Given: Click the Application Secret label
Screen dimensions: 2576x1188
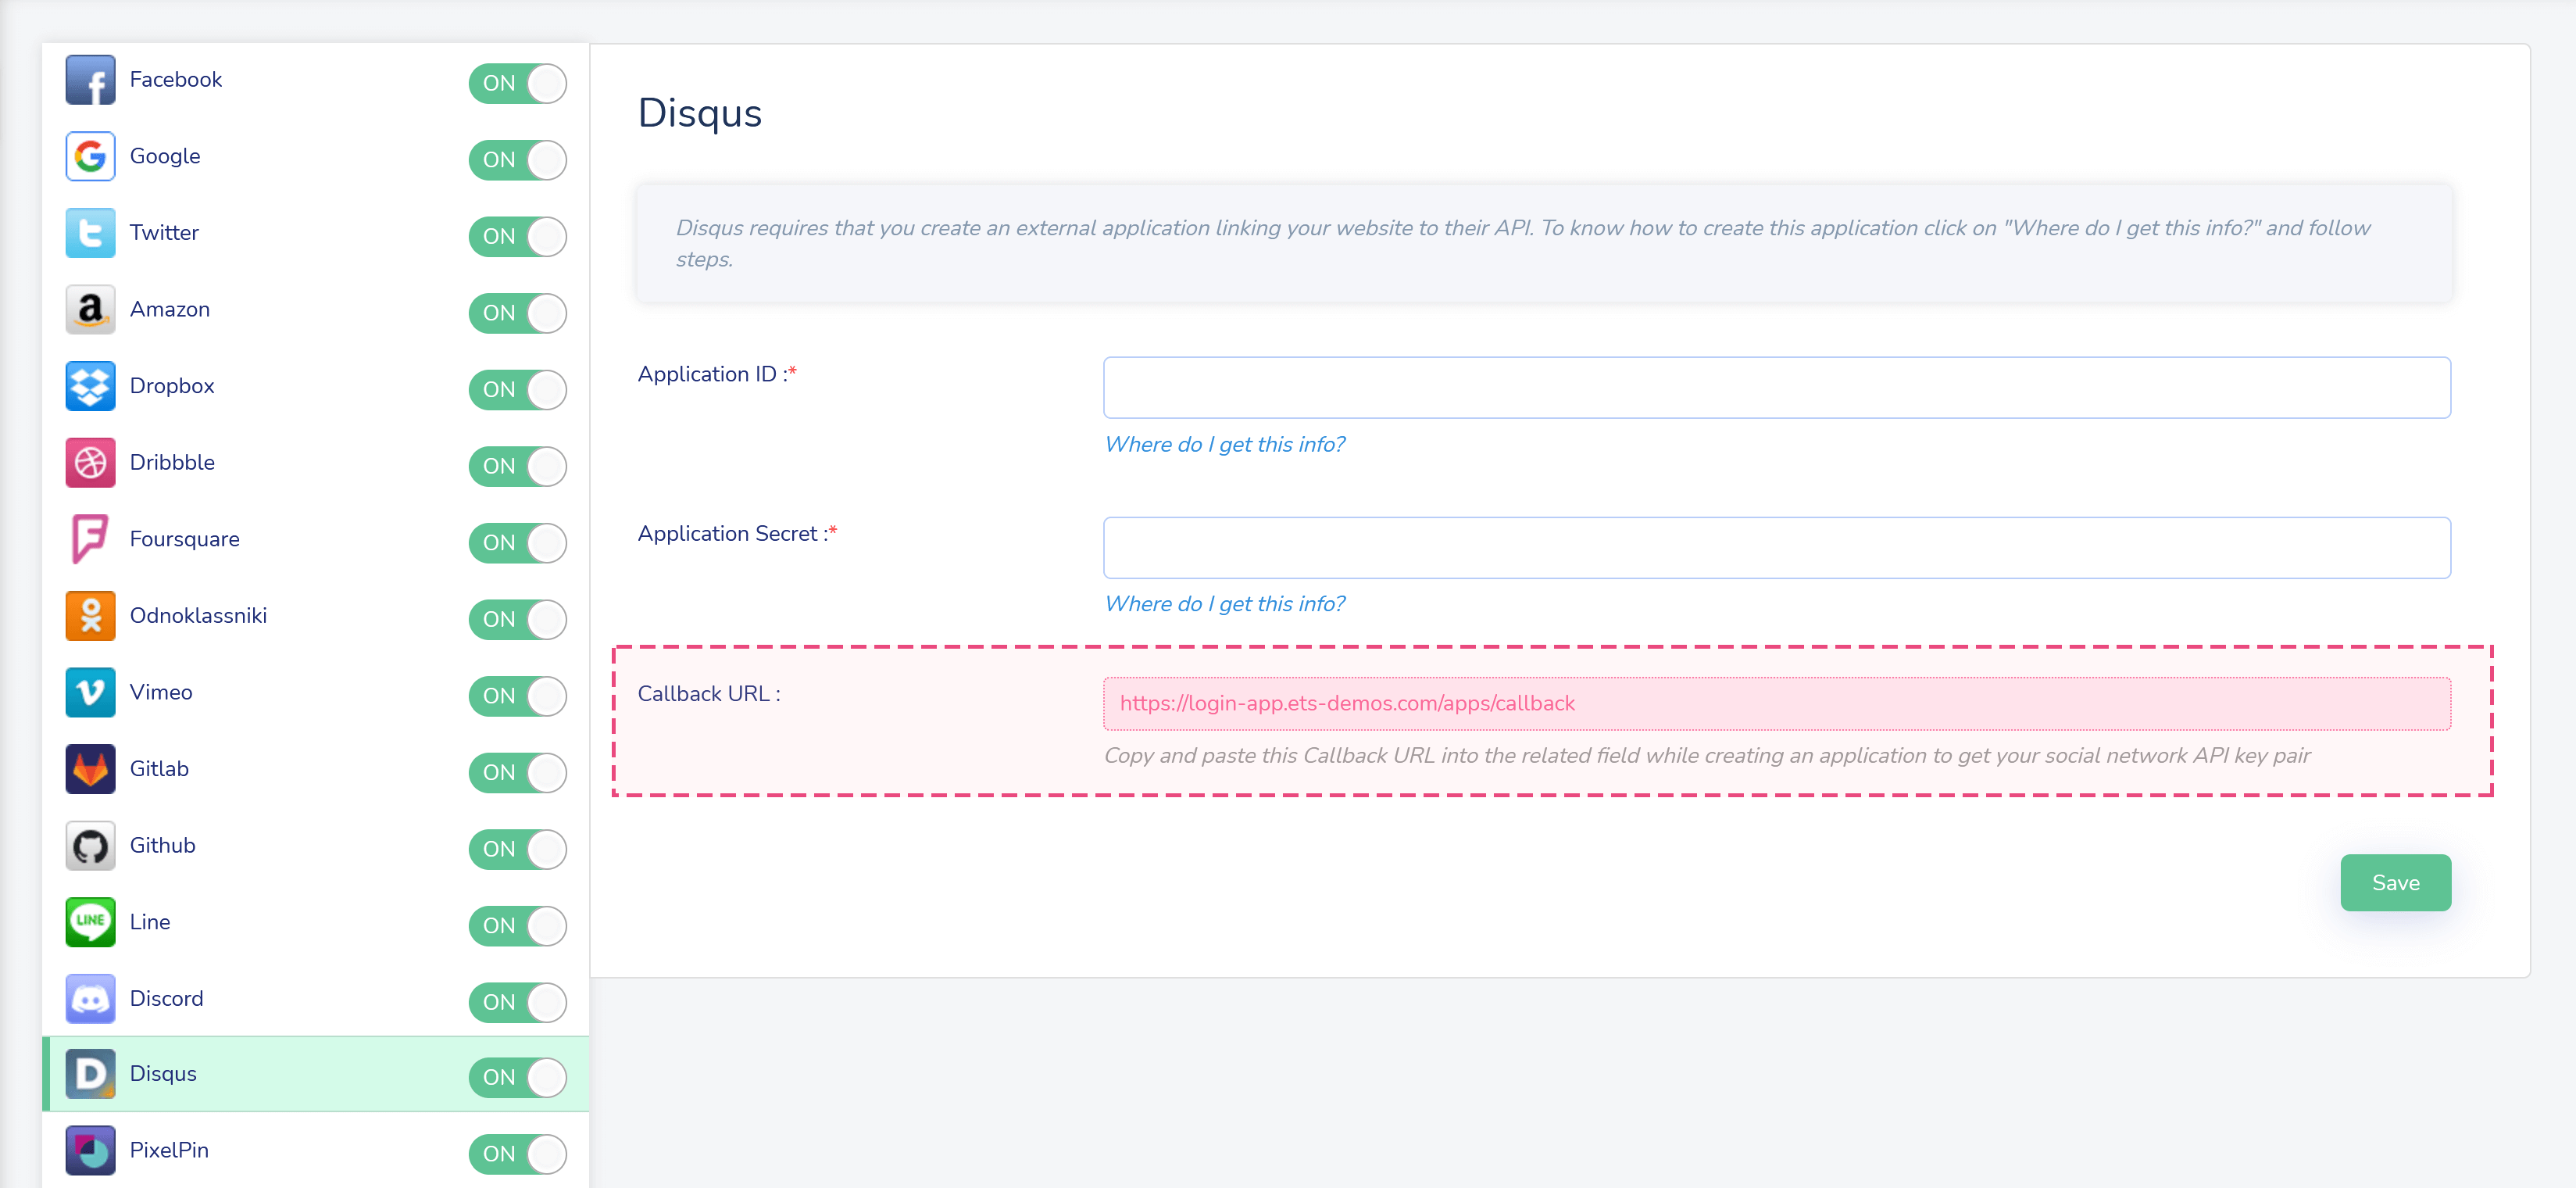Looking at the screenshot, I should click(737, 534).
